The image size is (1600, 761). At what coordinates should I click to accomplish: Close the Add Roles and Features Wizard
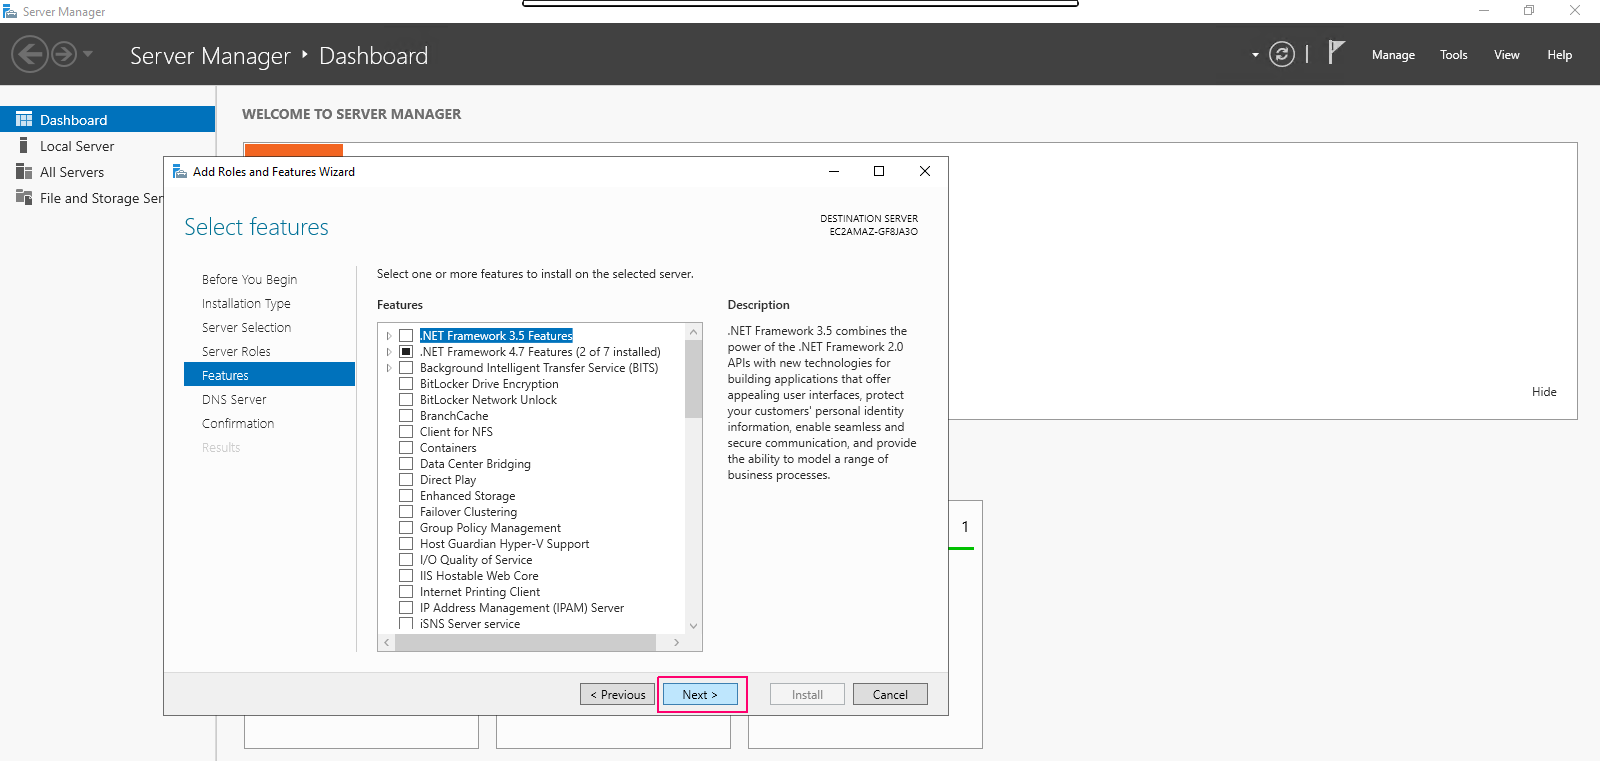pos(925,171)
